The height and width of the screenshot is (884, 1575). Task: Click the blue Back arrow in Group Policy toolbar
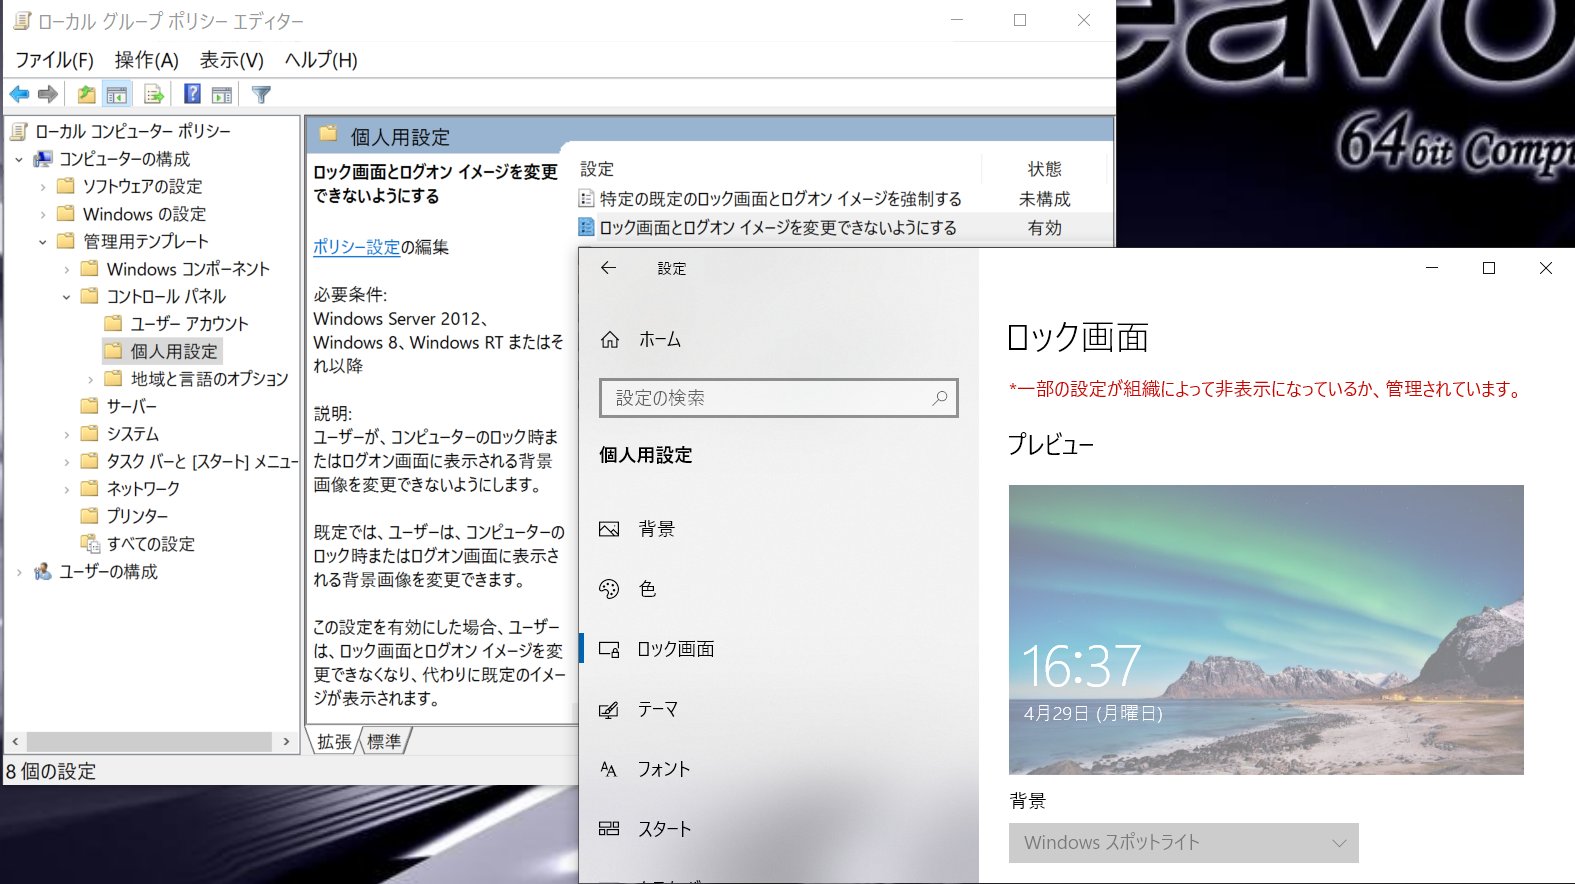tap(19, 94)
